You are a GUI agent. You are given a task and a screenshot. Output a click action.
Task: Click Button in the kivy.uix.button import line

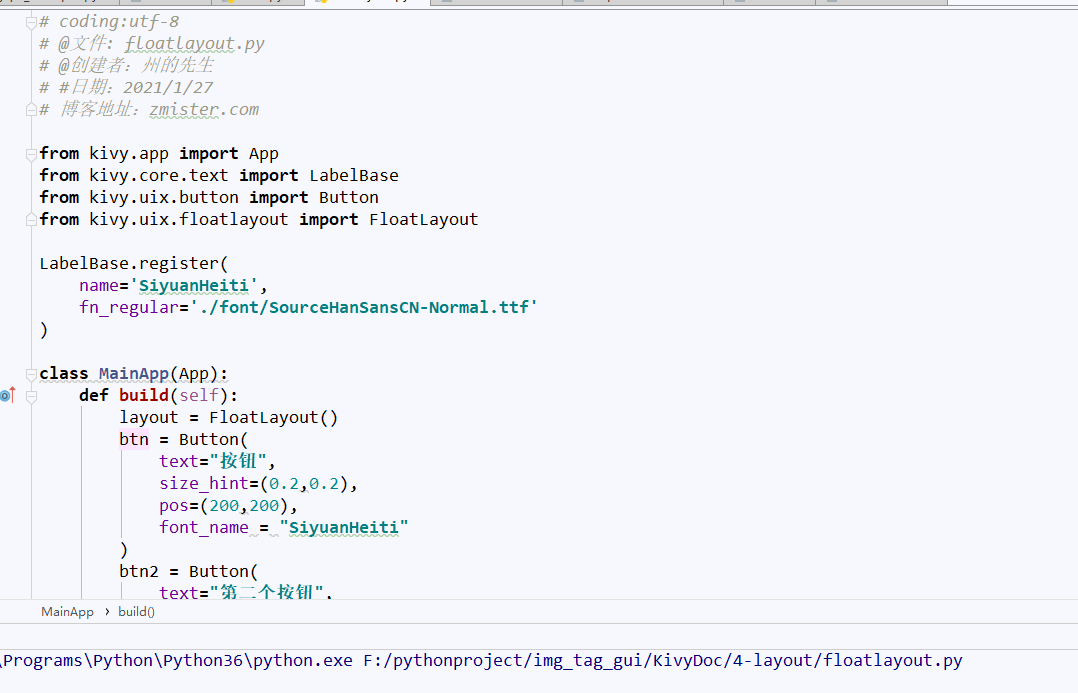349,197
